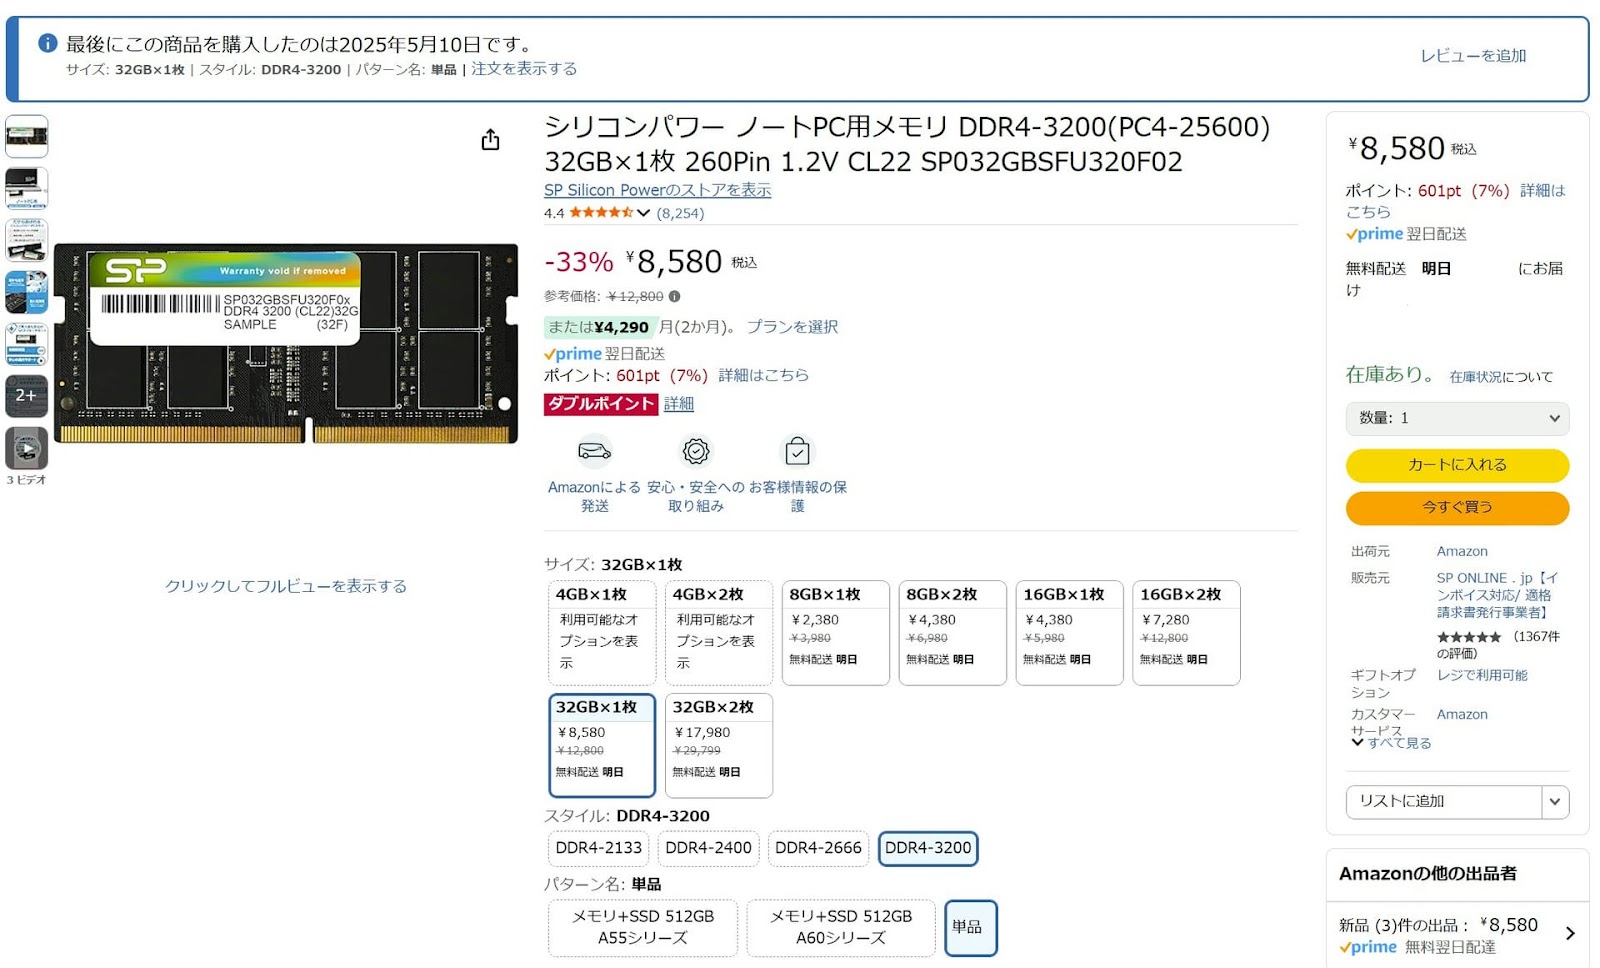Viewport: 1600px width, 968px height.
Task: Click prime logo in other sellers box
Action: (x=1368, y=947)
